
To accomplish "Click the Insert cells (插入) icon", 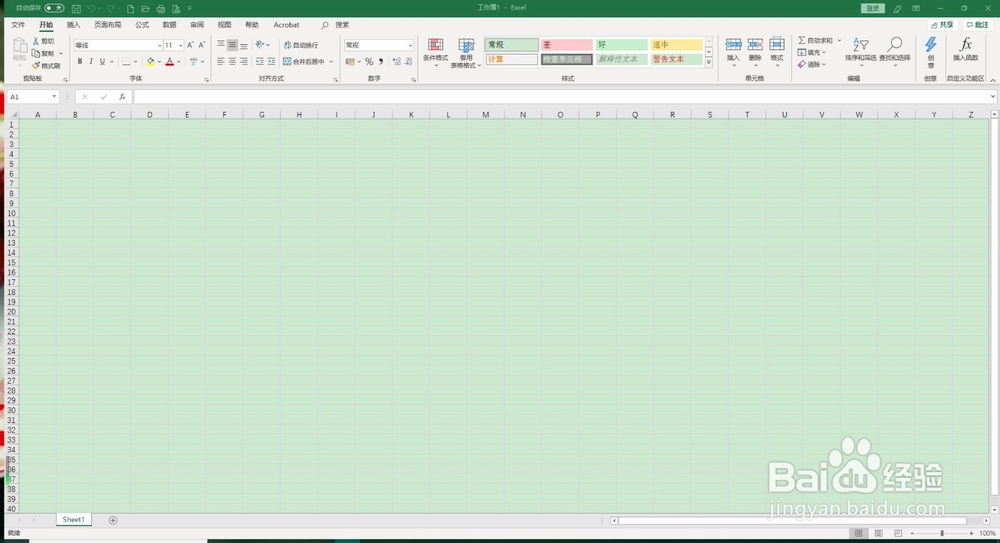I will [x=733, y=45].
